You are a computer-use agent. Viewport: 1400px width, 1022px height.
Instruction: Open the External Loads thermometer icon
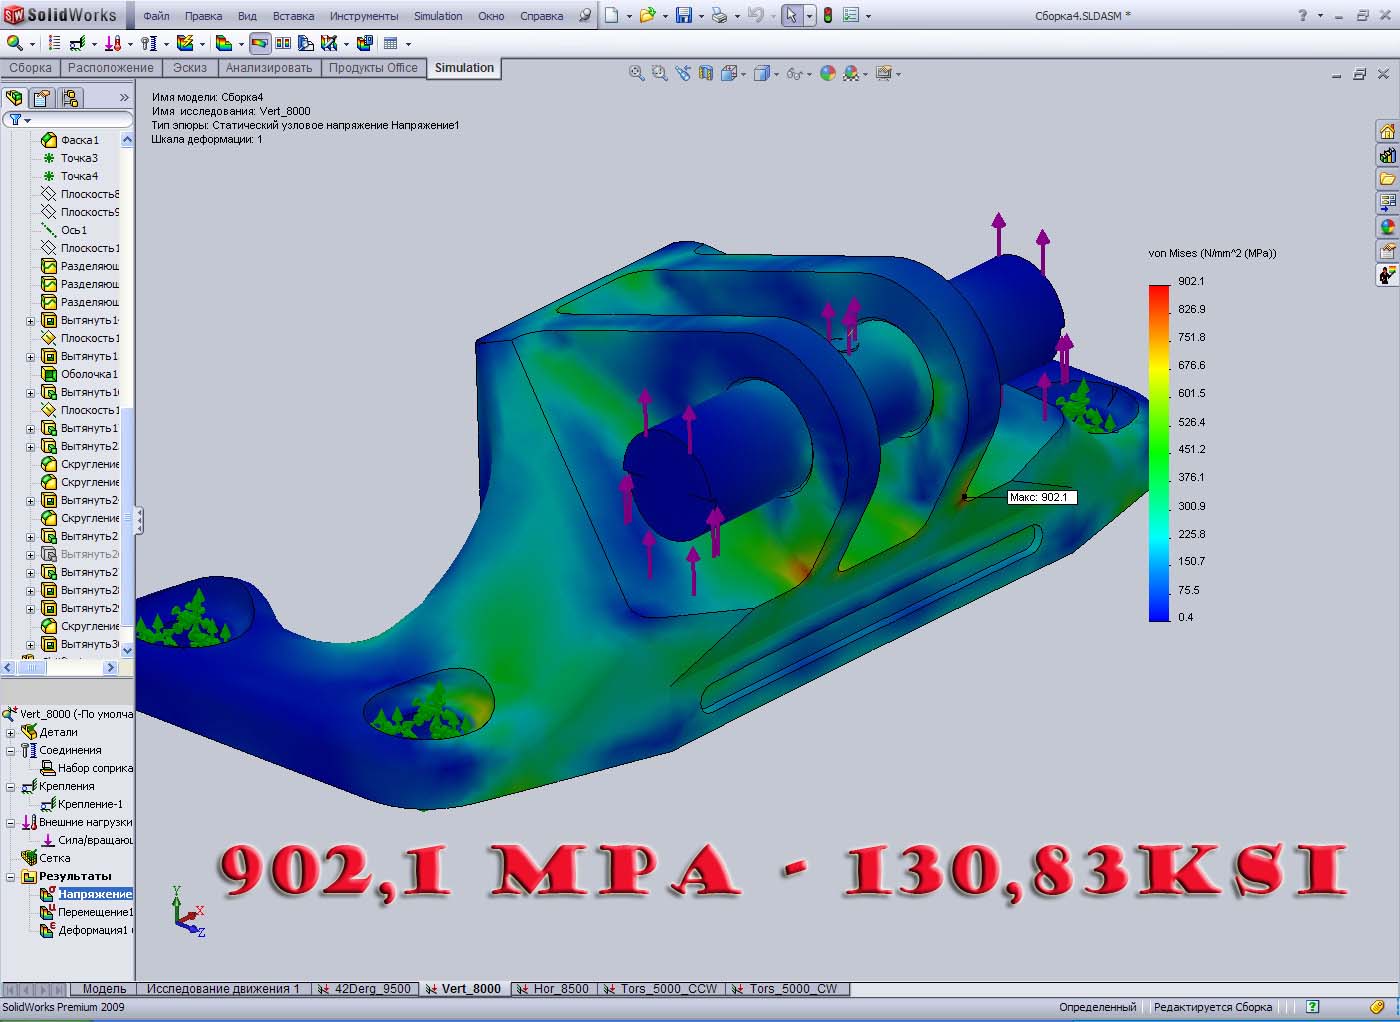point(113,44)
